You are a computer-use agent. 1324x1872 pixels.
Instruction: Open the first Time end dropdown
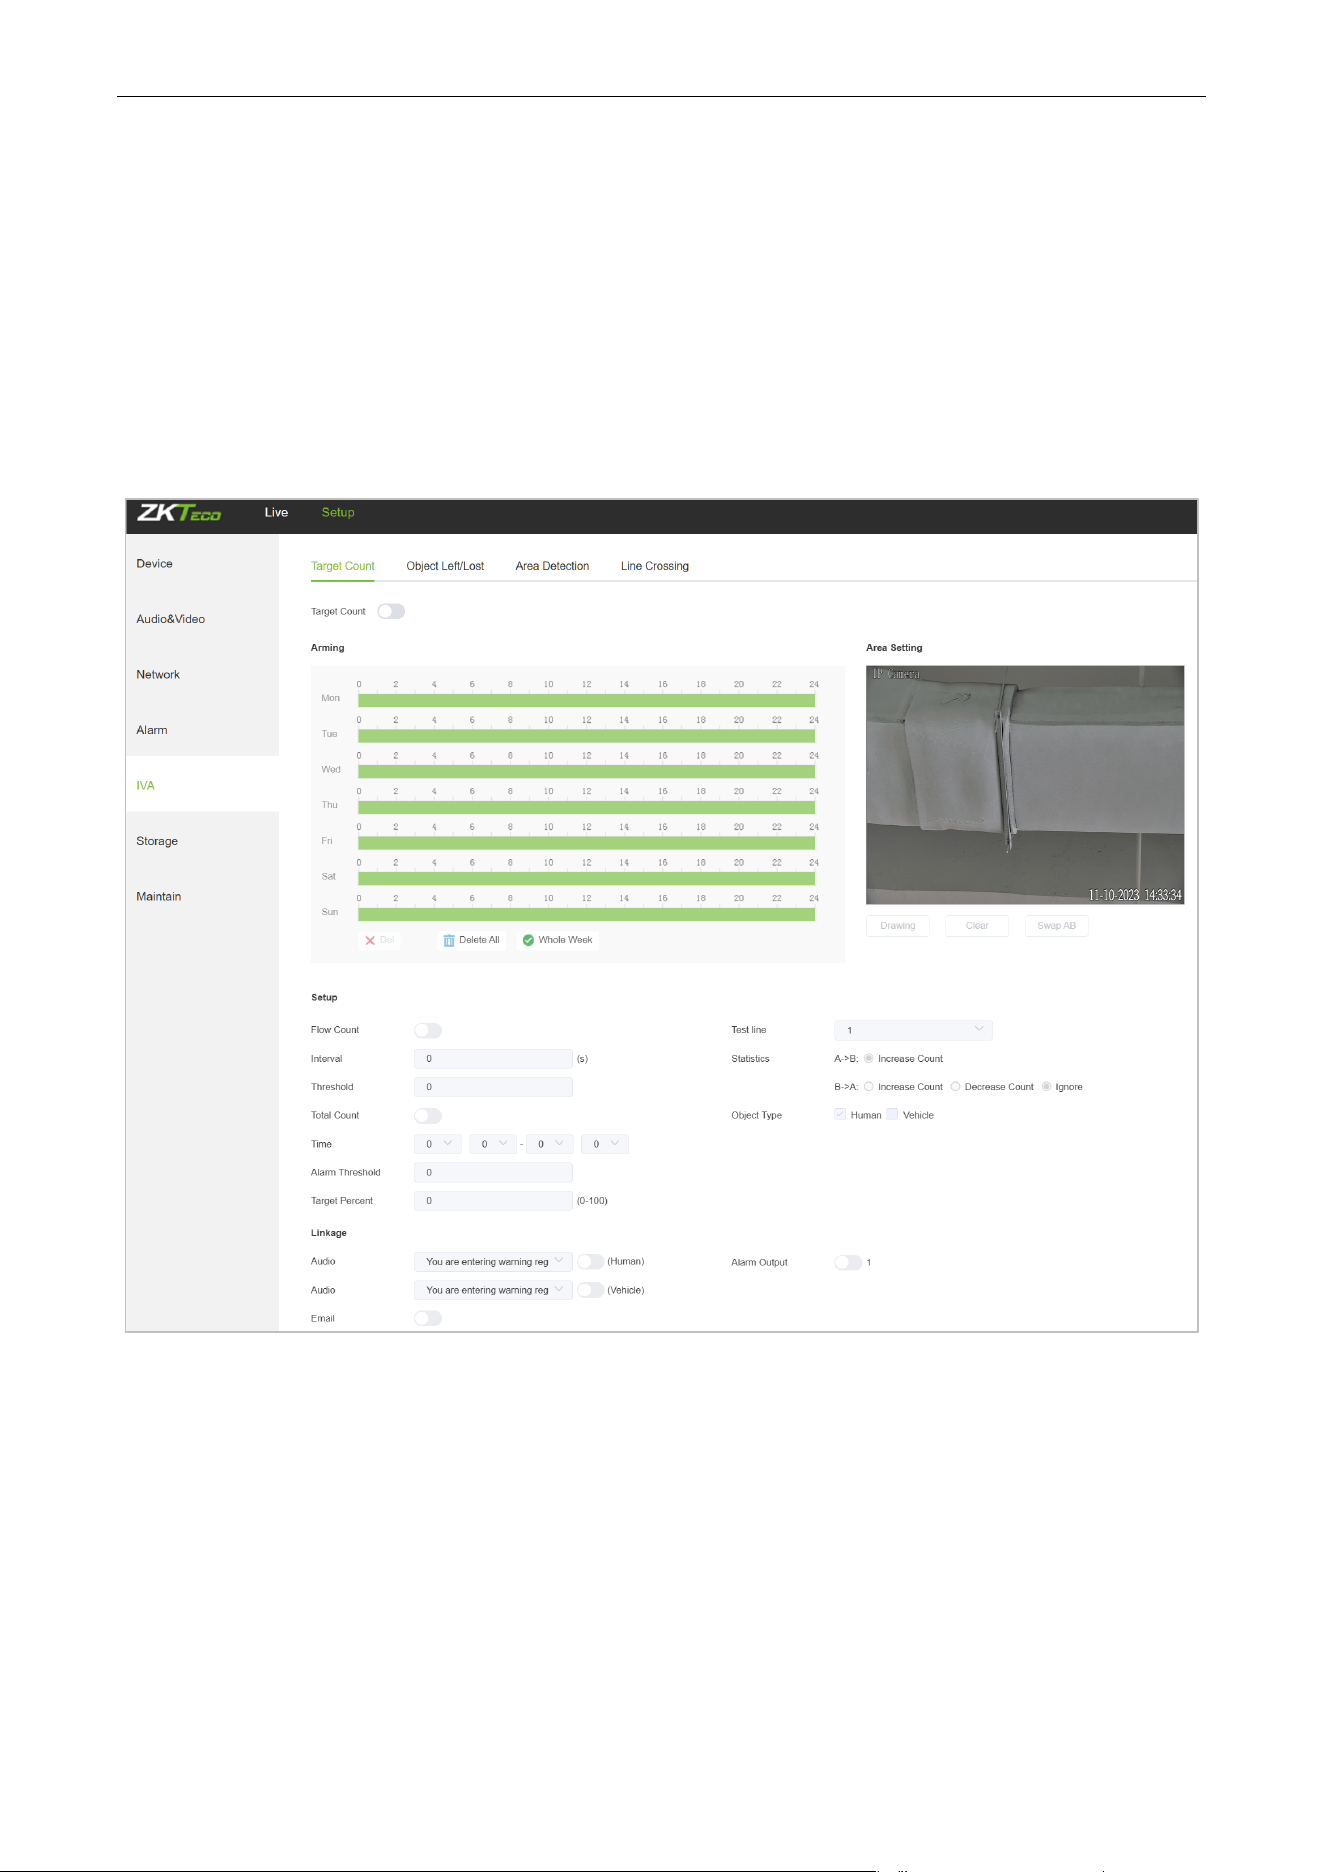(x=550, y=1144)
